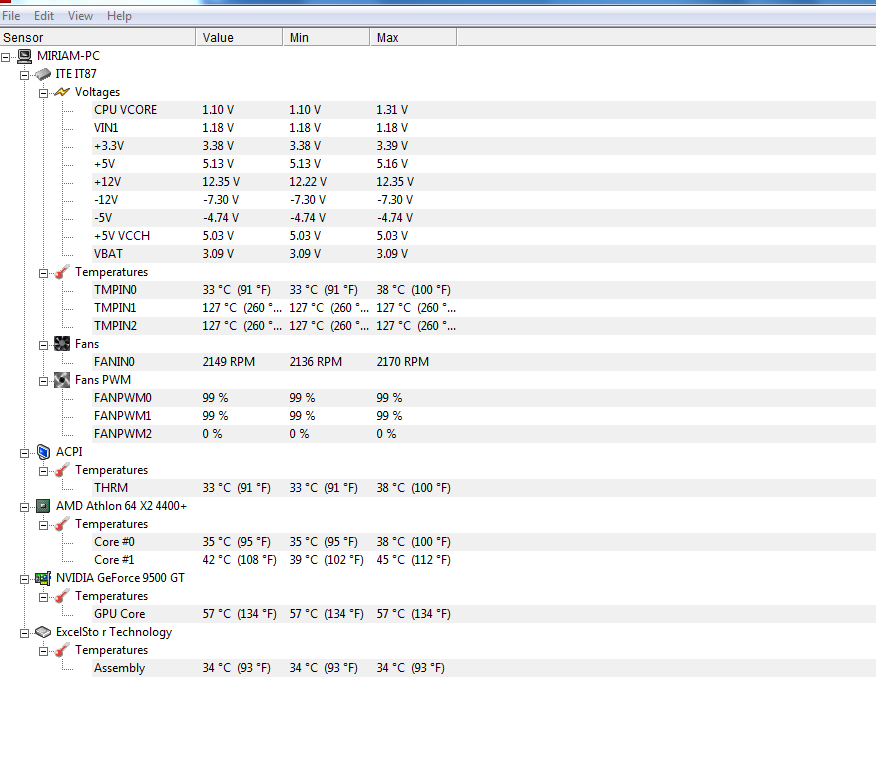Viewport: 876px width, 781px height.
Task: Click the 45 °C (112 °F) max value
Action: tap(413, 560)
